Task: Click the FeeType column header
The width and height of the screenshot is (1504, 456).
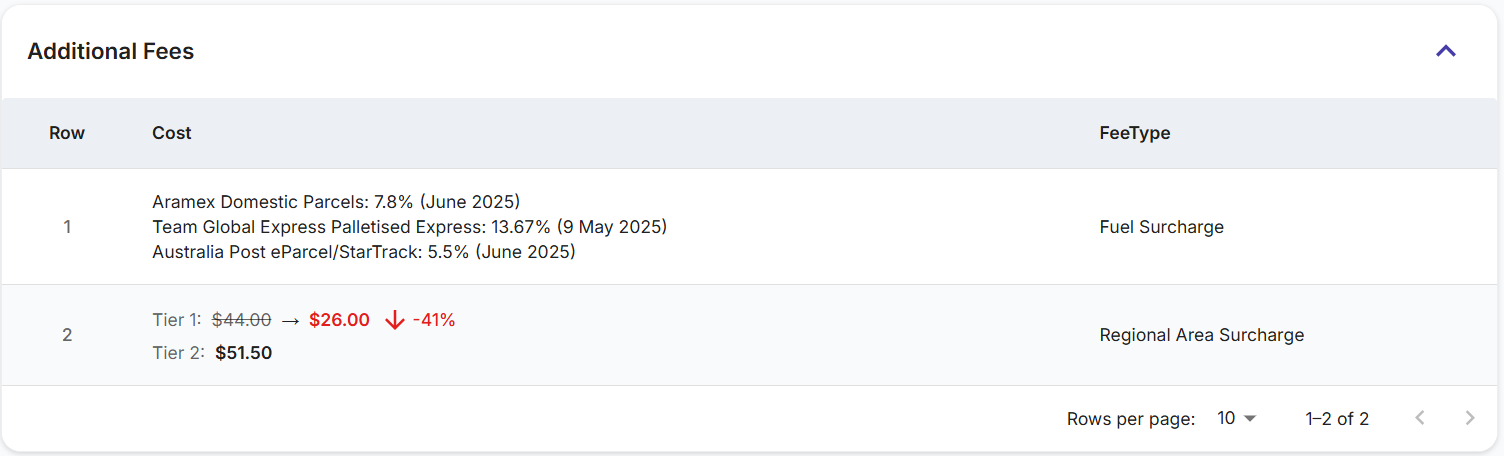Action: pos(1134,133)
